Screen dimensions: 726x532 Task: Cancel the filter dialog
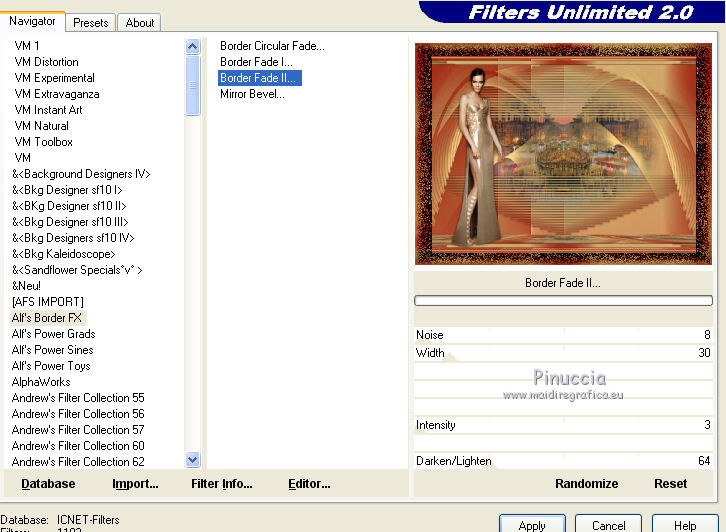pos(608,525)
